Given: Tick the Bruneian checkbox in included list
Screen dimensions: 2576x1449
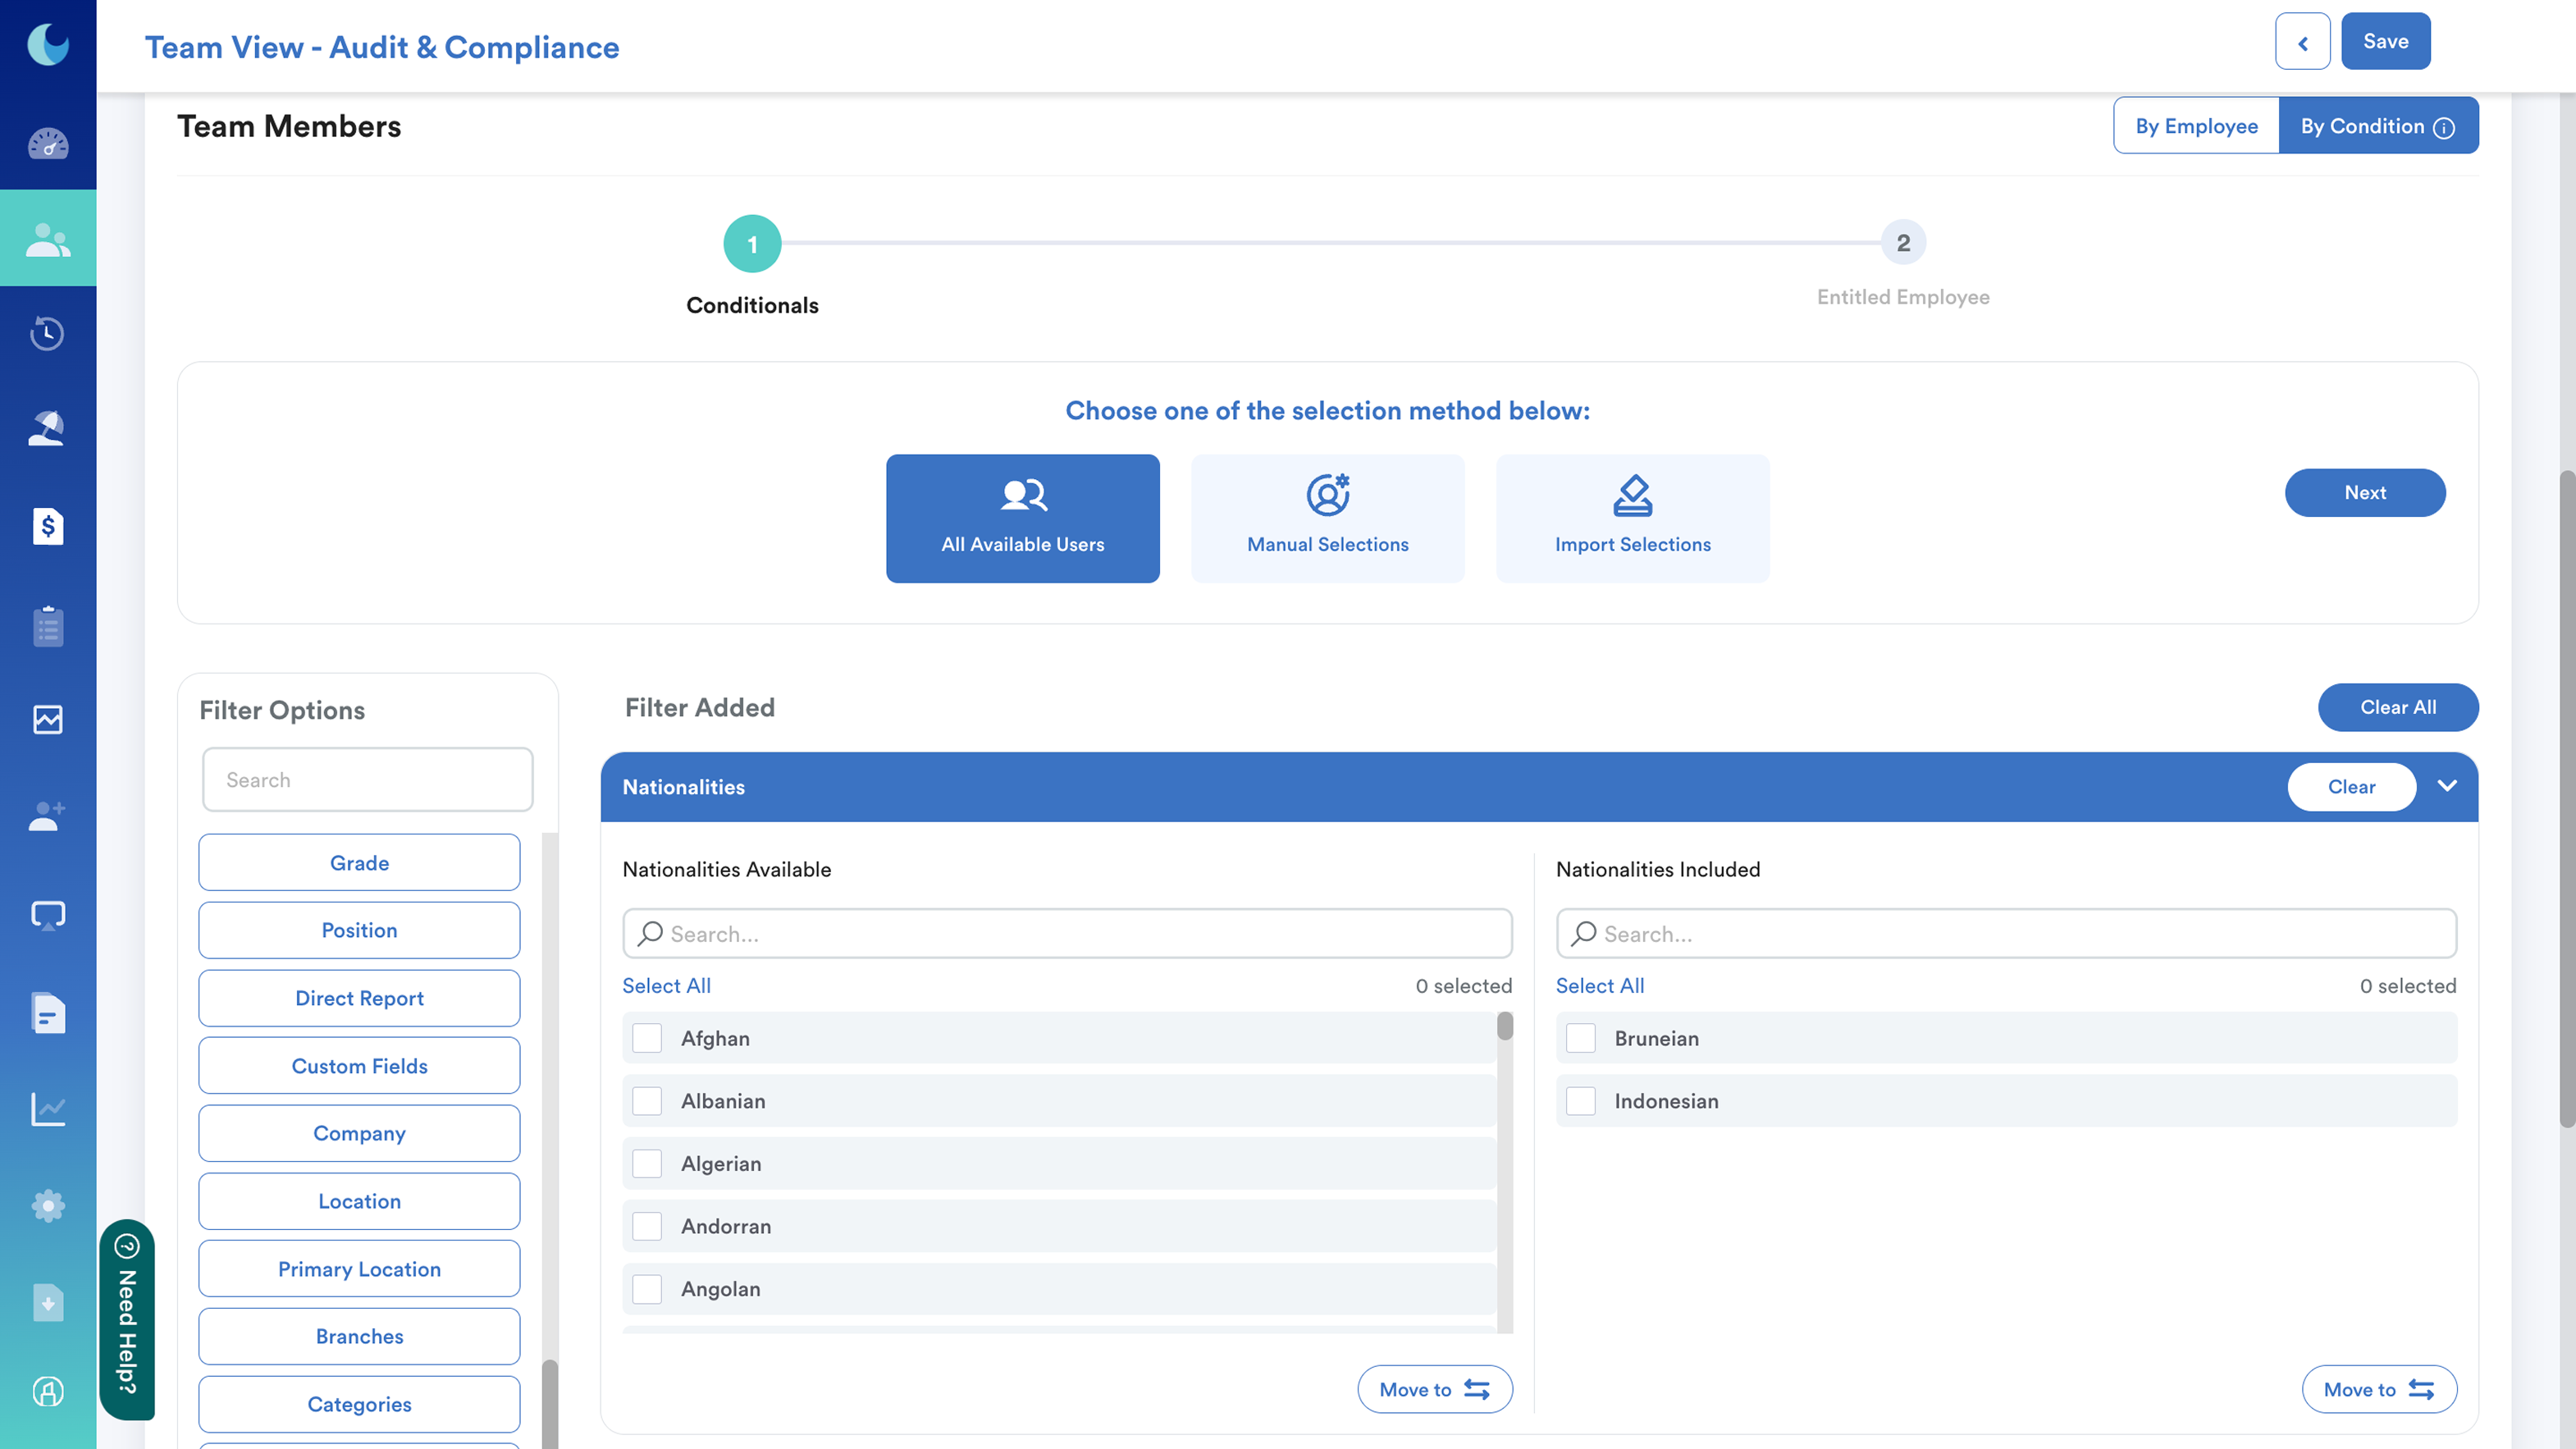Looking at the screenshot, I should click(1581, 1038).
